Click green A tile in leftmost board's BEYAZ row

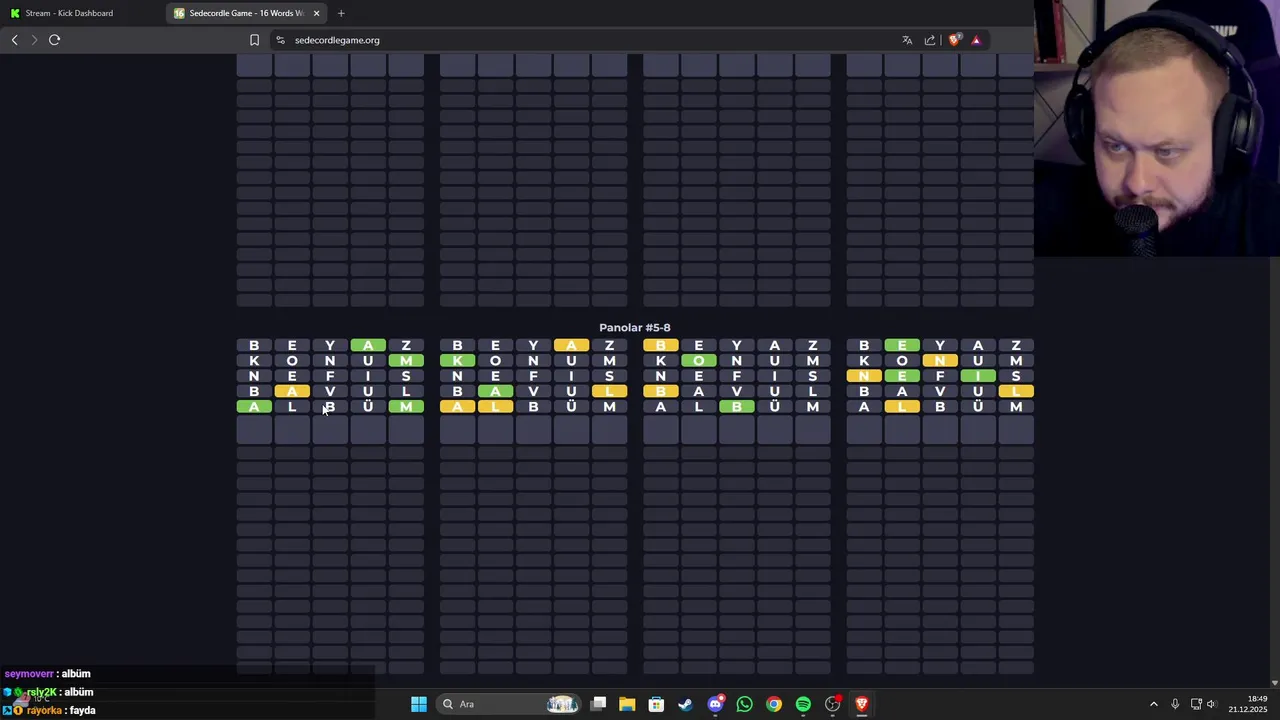point(368,345)
